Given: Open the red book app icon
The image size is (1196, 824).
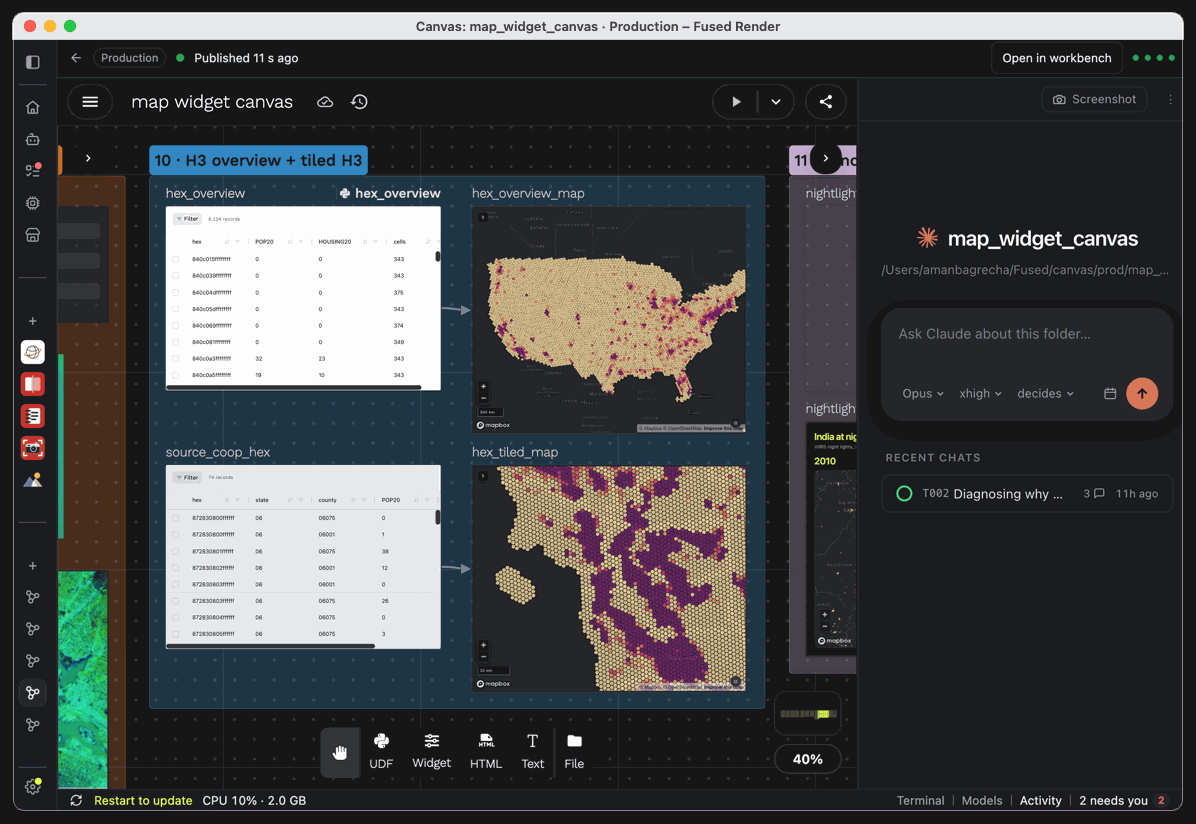Looking at the screenshot, I should (33, 384).
